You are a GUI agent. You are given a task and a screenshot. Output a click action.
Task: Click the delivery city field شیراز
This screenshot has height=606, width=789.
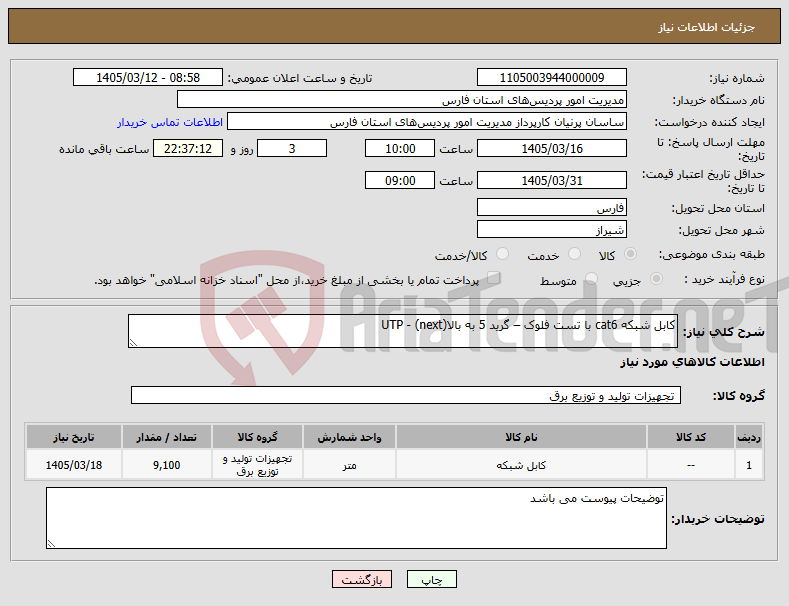(x=551, y=230)
